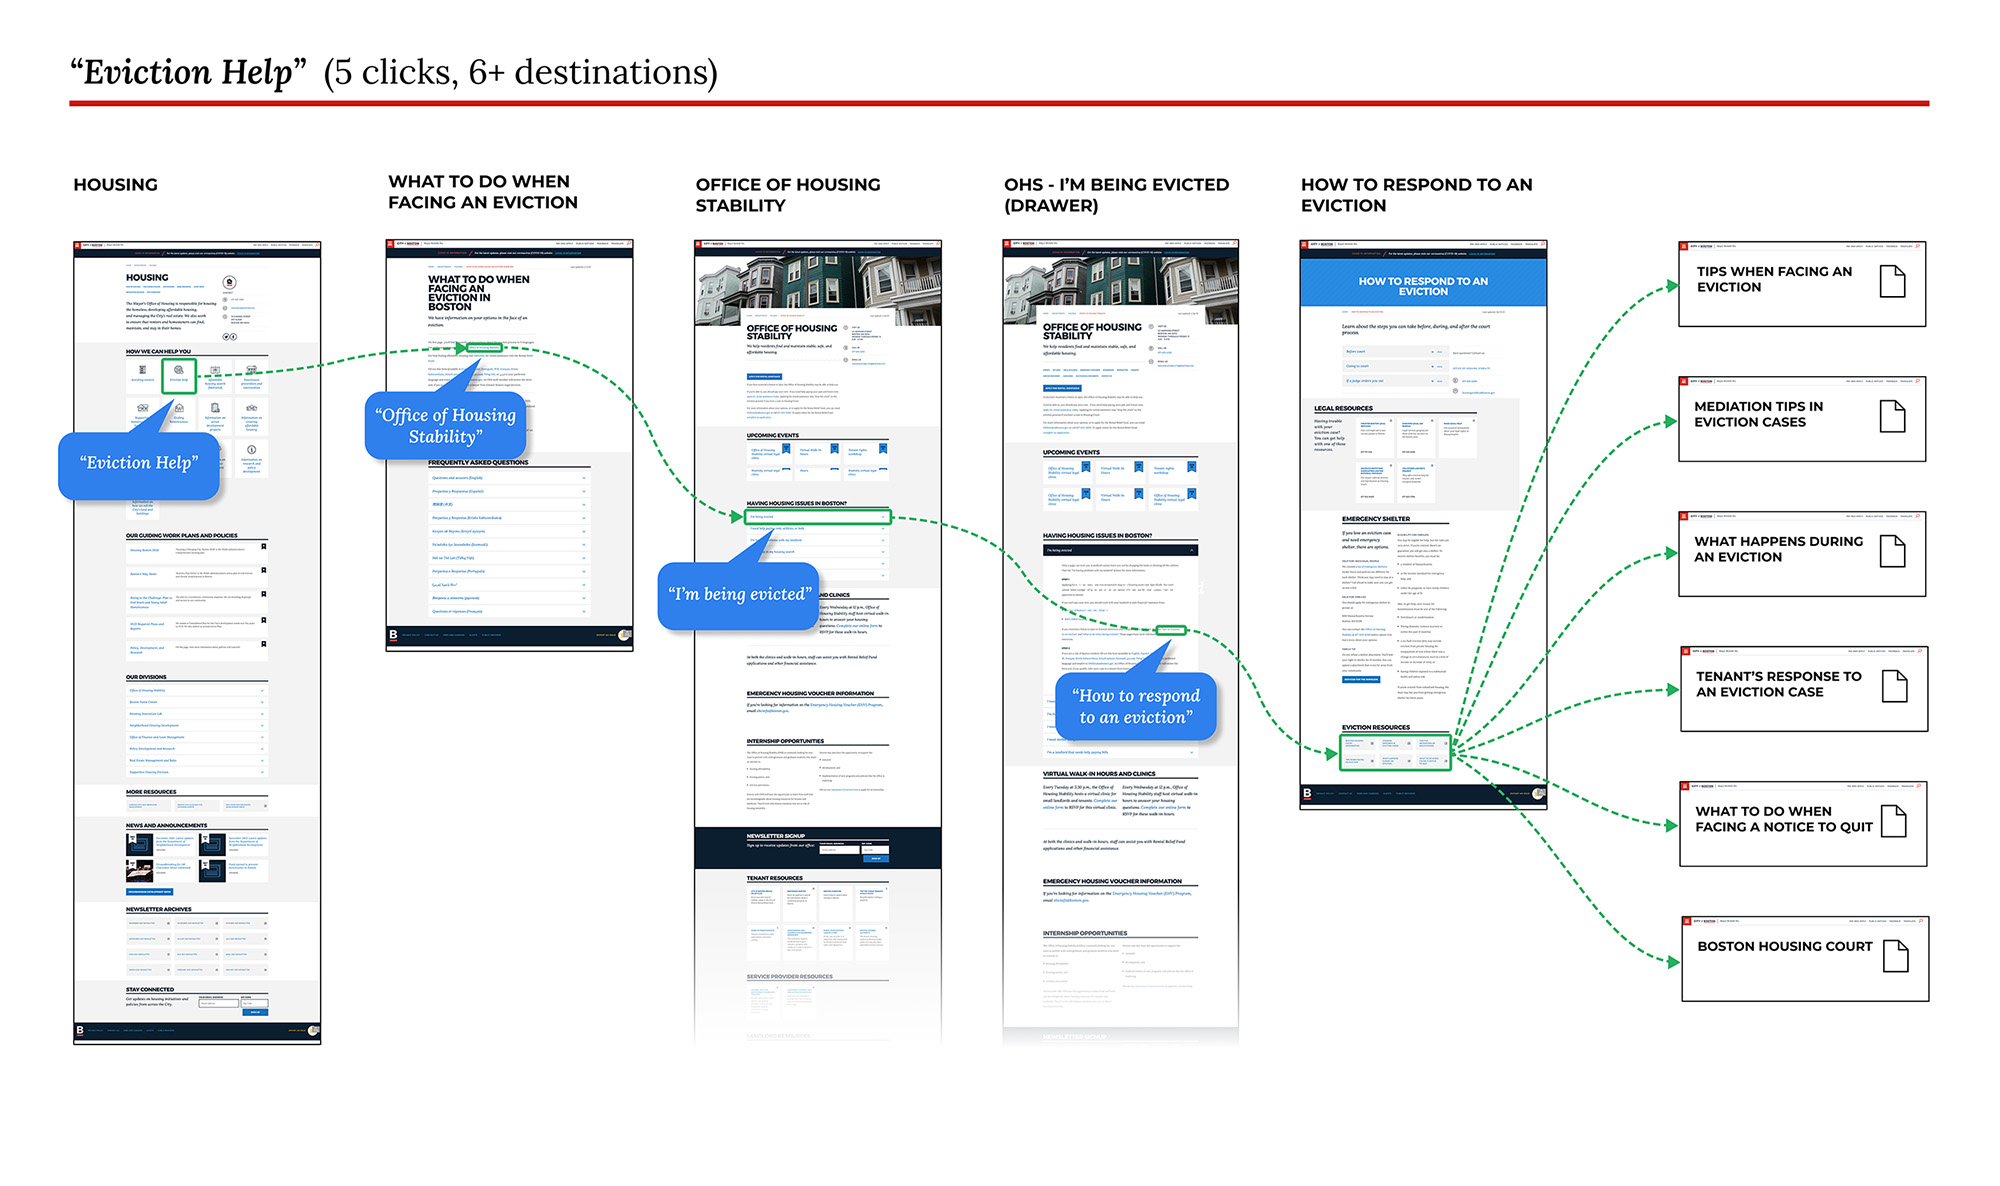The width and height of the screenshot is (2000, 1186).
Task: Click document icon on Boston Housing Court card
Action: pyautogui.click(x=1895, y=956)
